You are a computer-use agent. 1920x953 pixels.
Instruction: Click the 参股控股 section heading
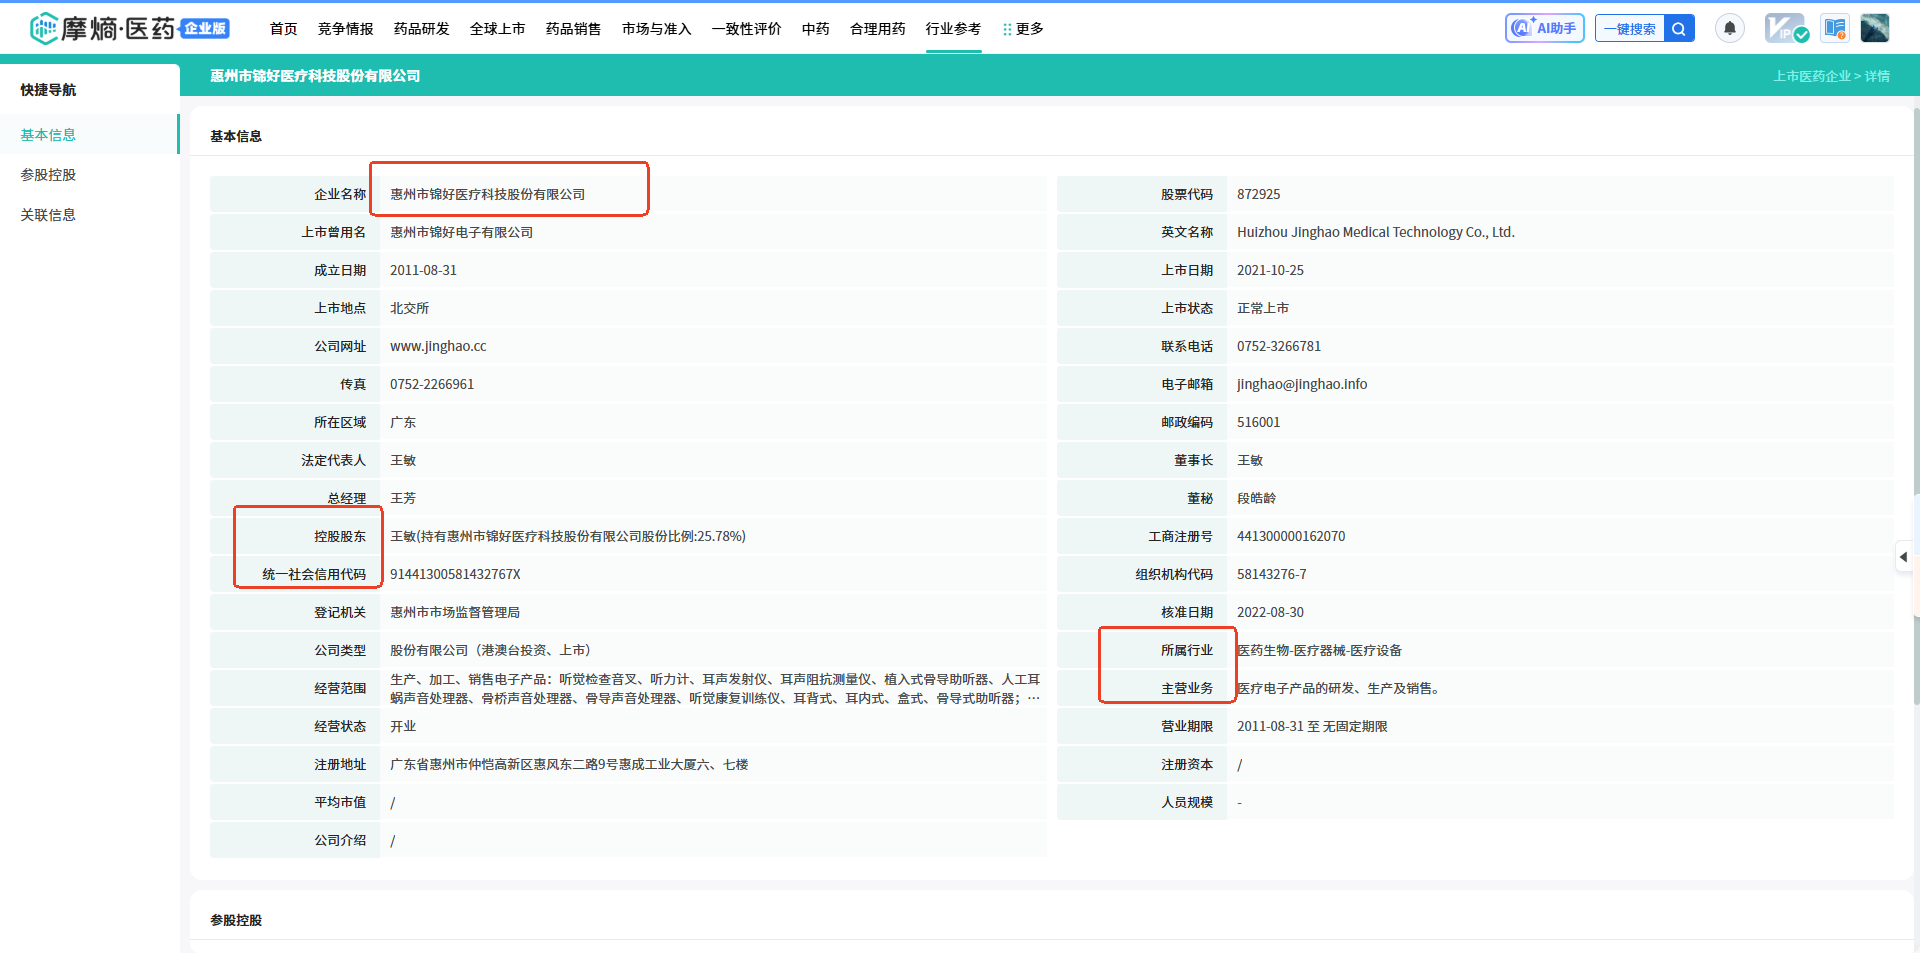point(236,920)
